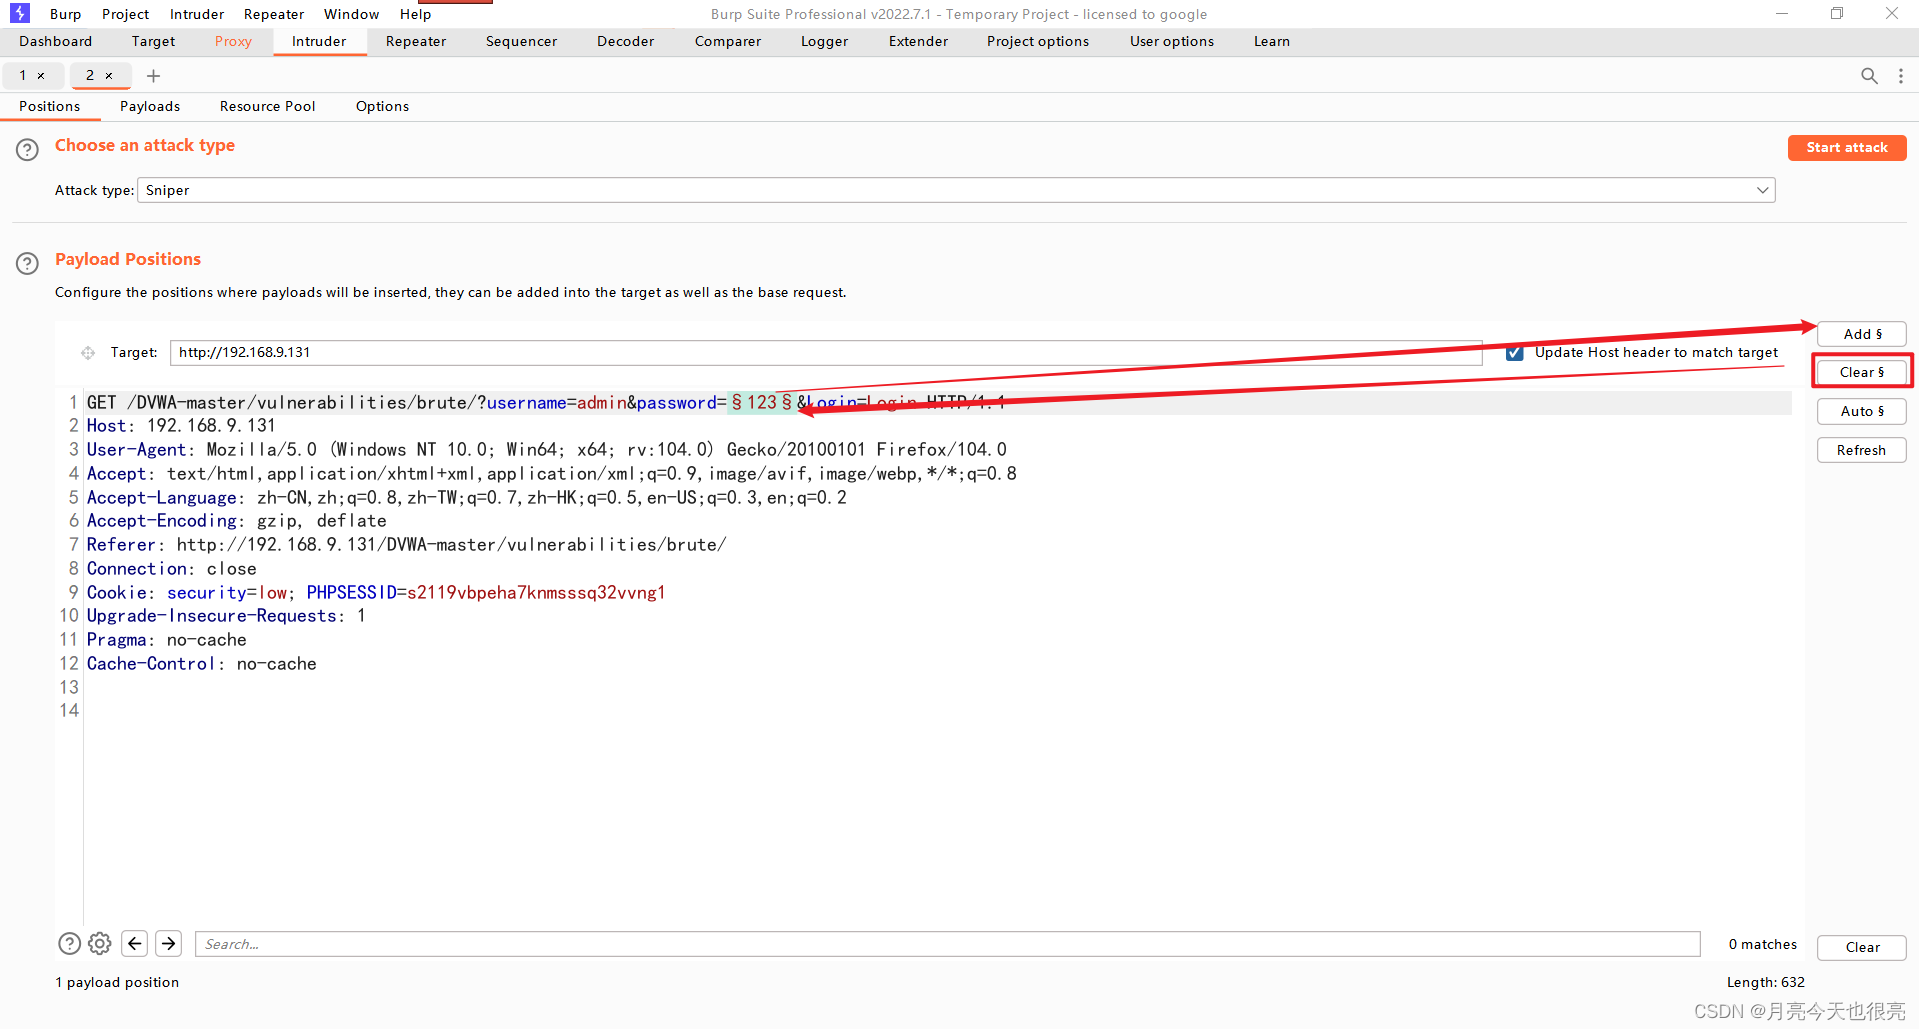The width and height of the screenshot is (1920, 1030).
Task: Open the Learn tab
Action: tap(1272, 41)
